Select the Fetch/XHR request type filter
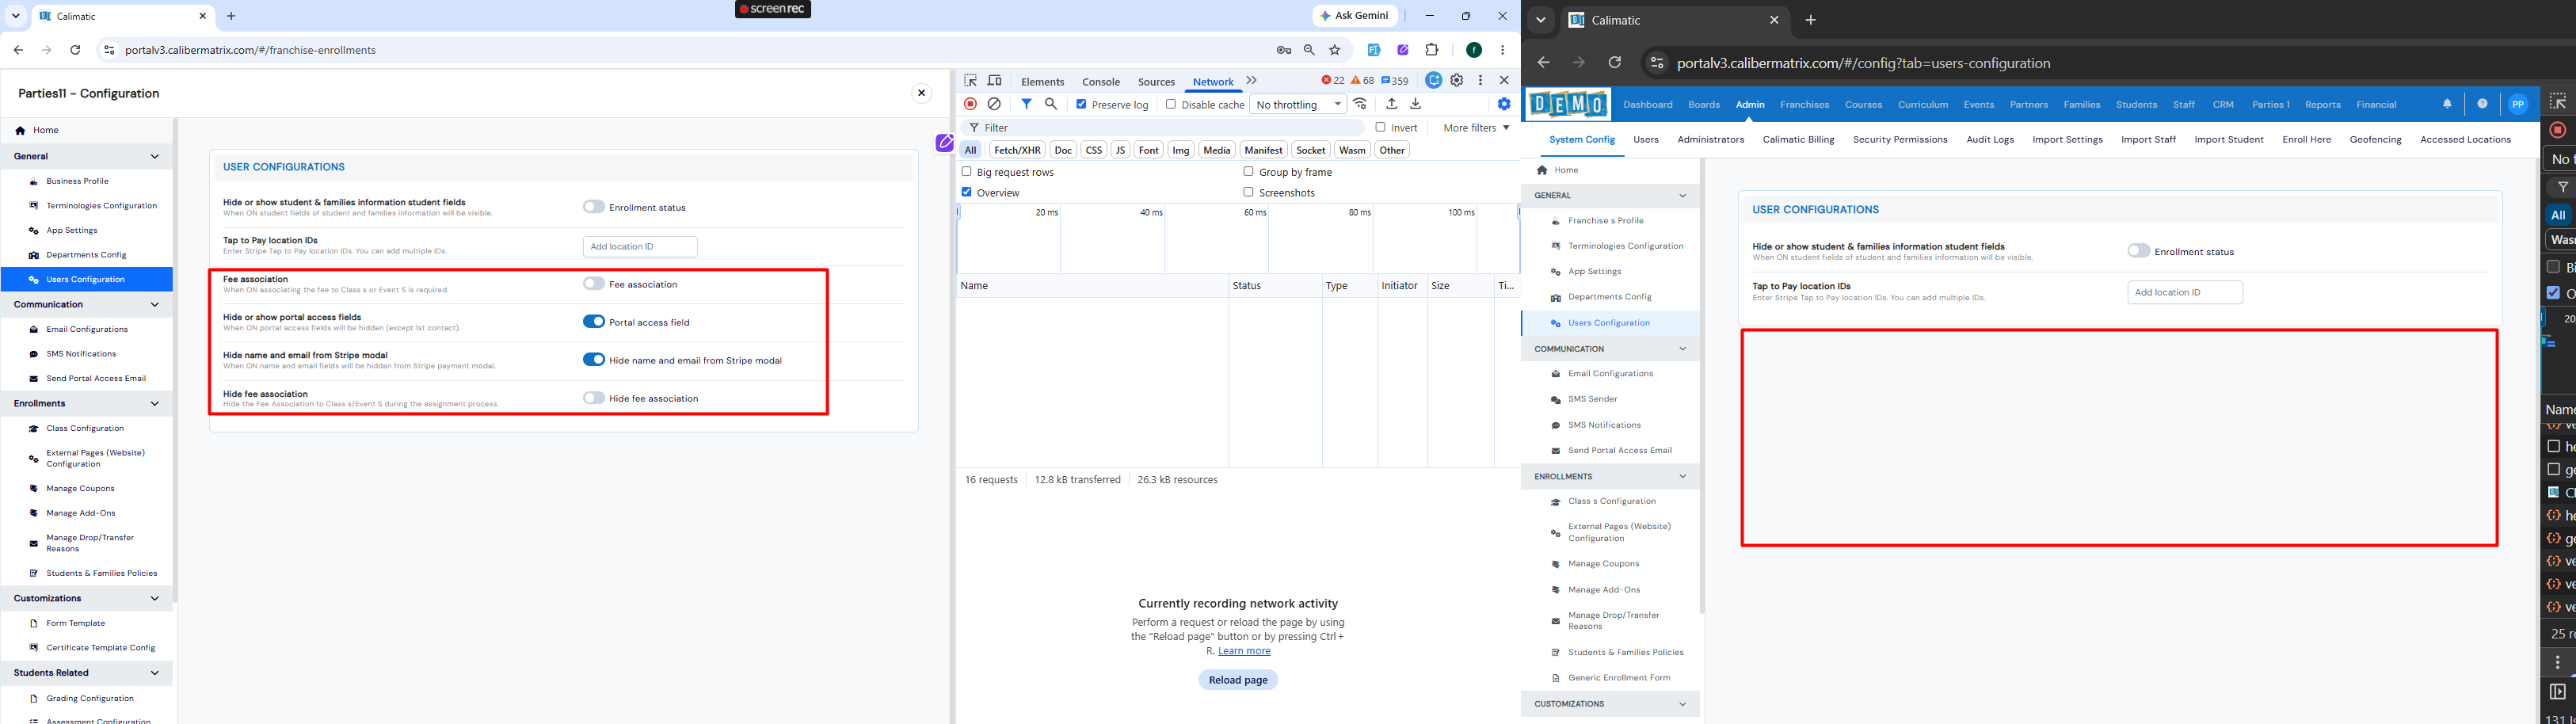Screen dimensions: 2576x724 pos(1016,150)
